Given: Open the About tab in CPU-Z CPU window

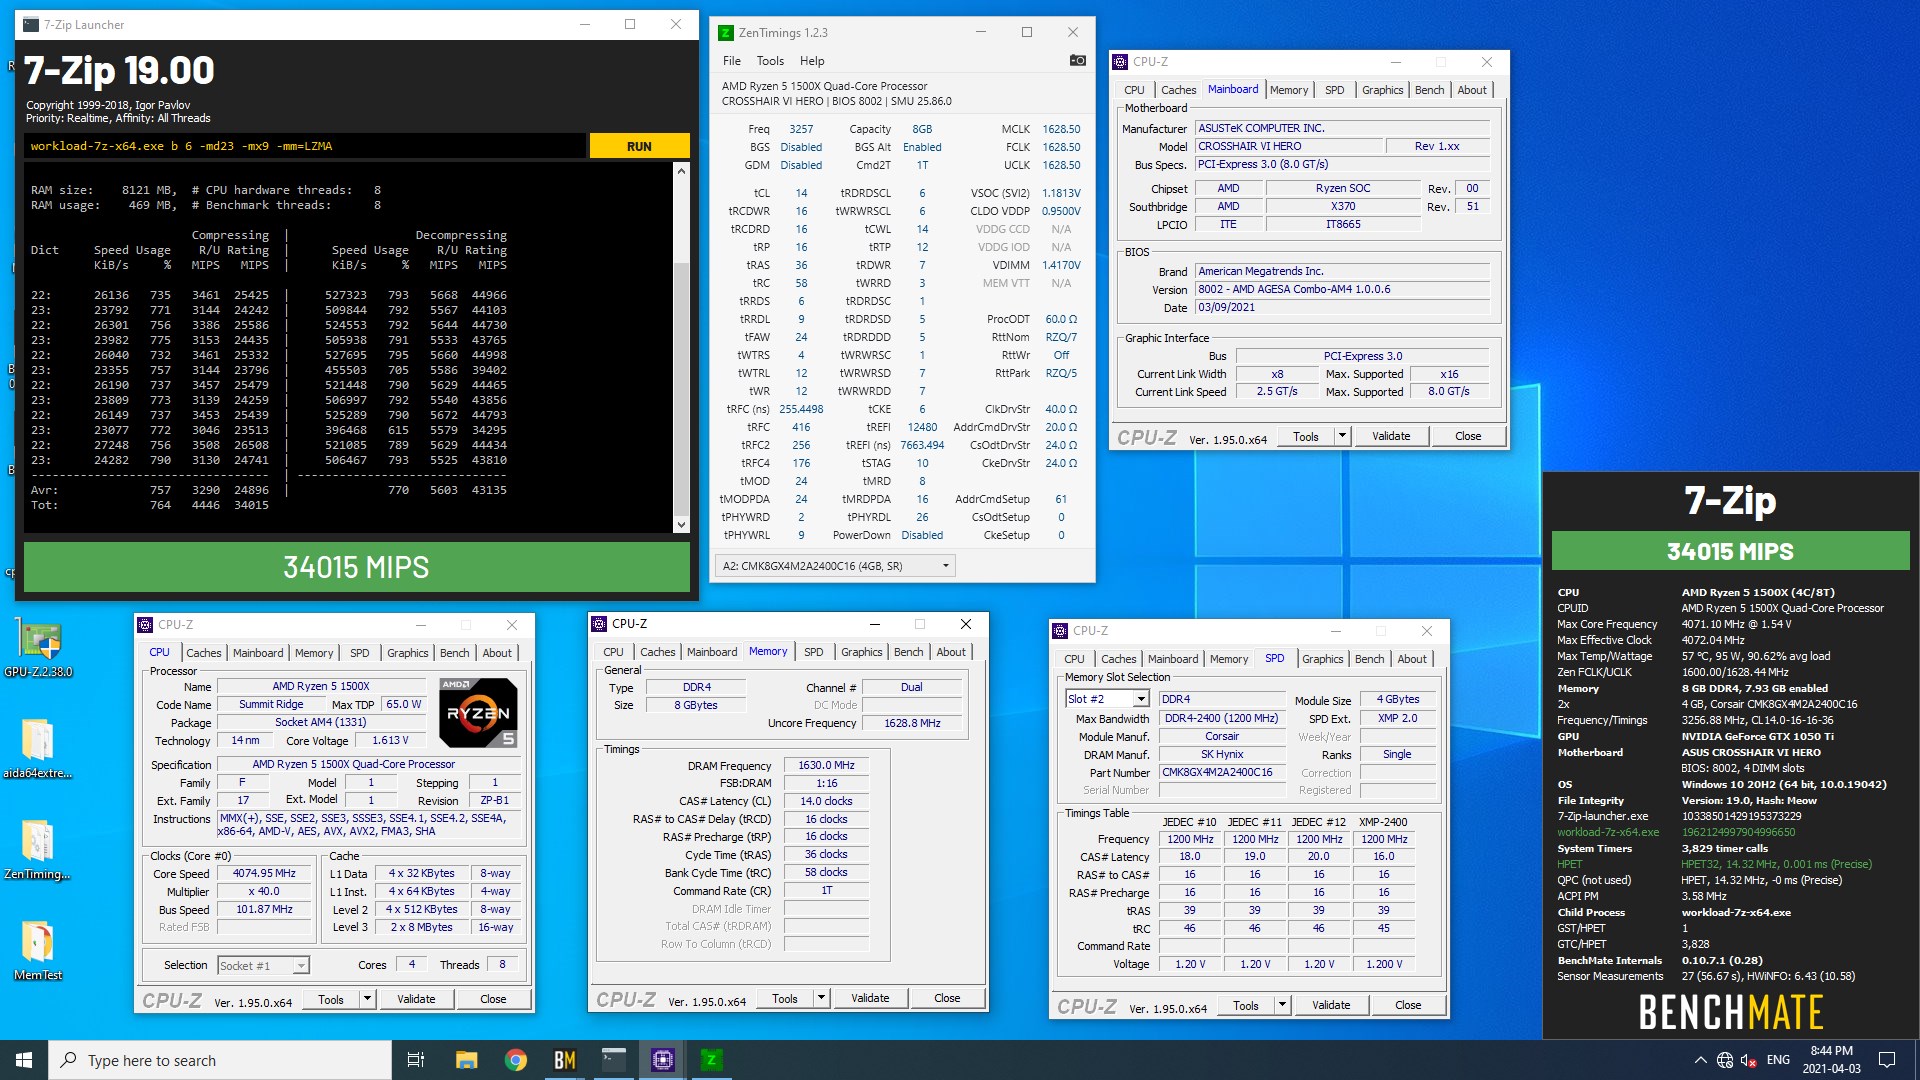Looking at the screenshot, I should 497,653.
